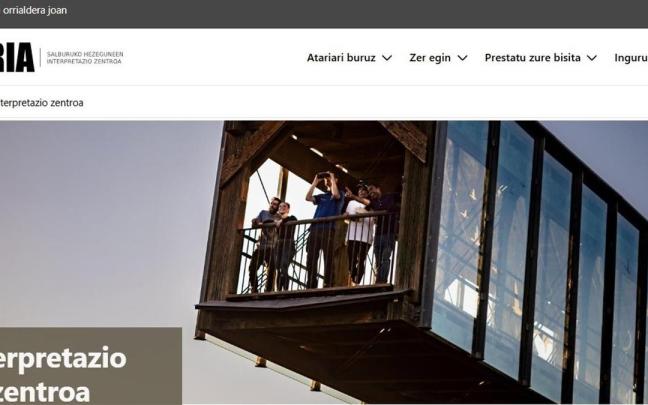
Task: Open the partially visible Inguru navigation item
Action: click(631, 58)
